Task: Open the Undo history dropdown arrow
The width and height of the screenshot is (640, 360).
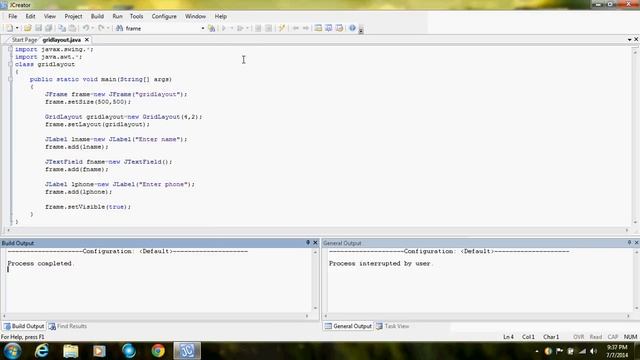Action: tap(93, 28)
